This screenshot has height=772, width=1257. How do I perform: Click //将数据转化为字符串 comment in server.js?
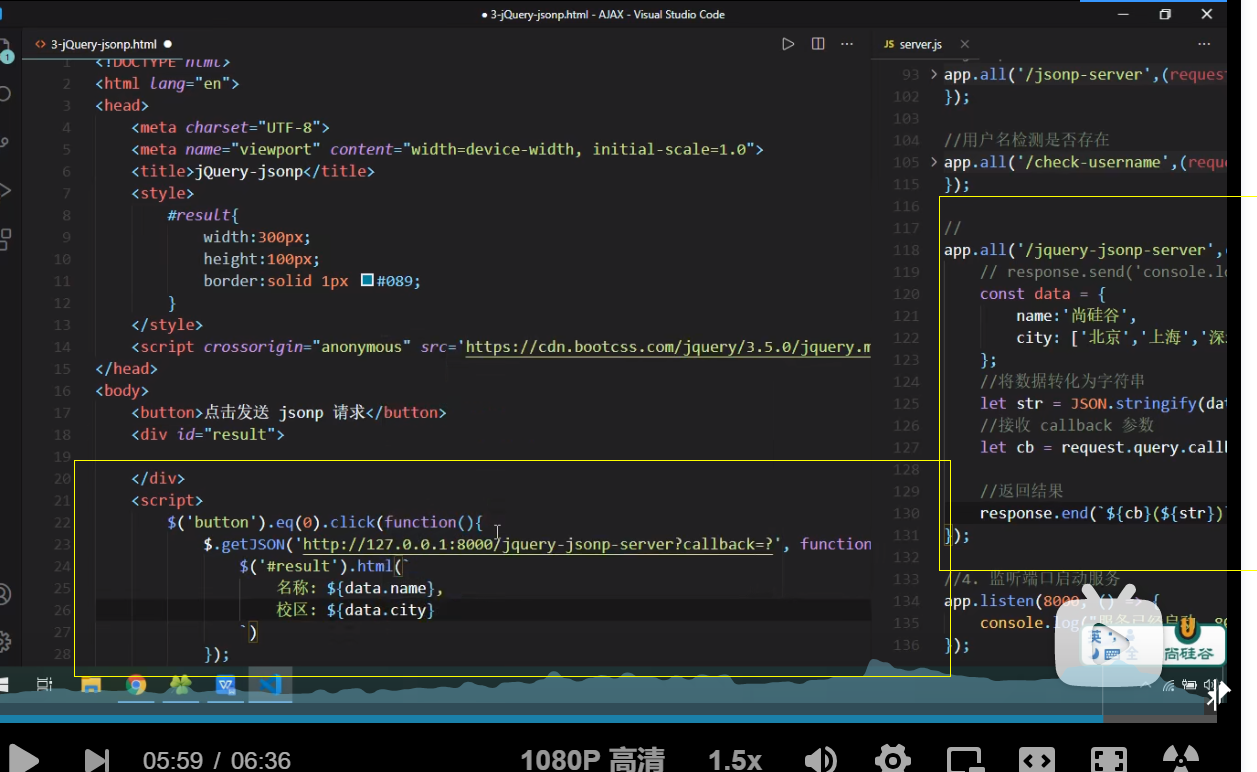click(1063, 382)
